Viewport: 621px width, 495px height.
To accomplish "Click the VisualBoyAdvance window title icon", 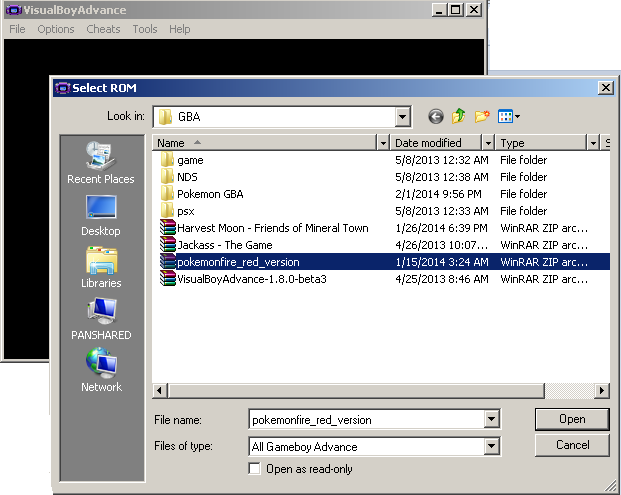I will point(13,10).
